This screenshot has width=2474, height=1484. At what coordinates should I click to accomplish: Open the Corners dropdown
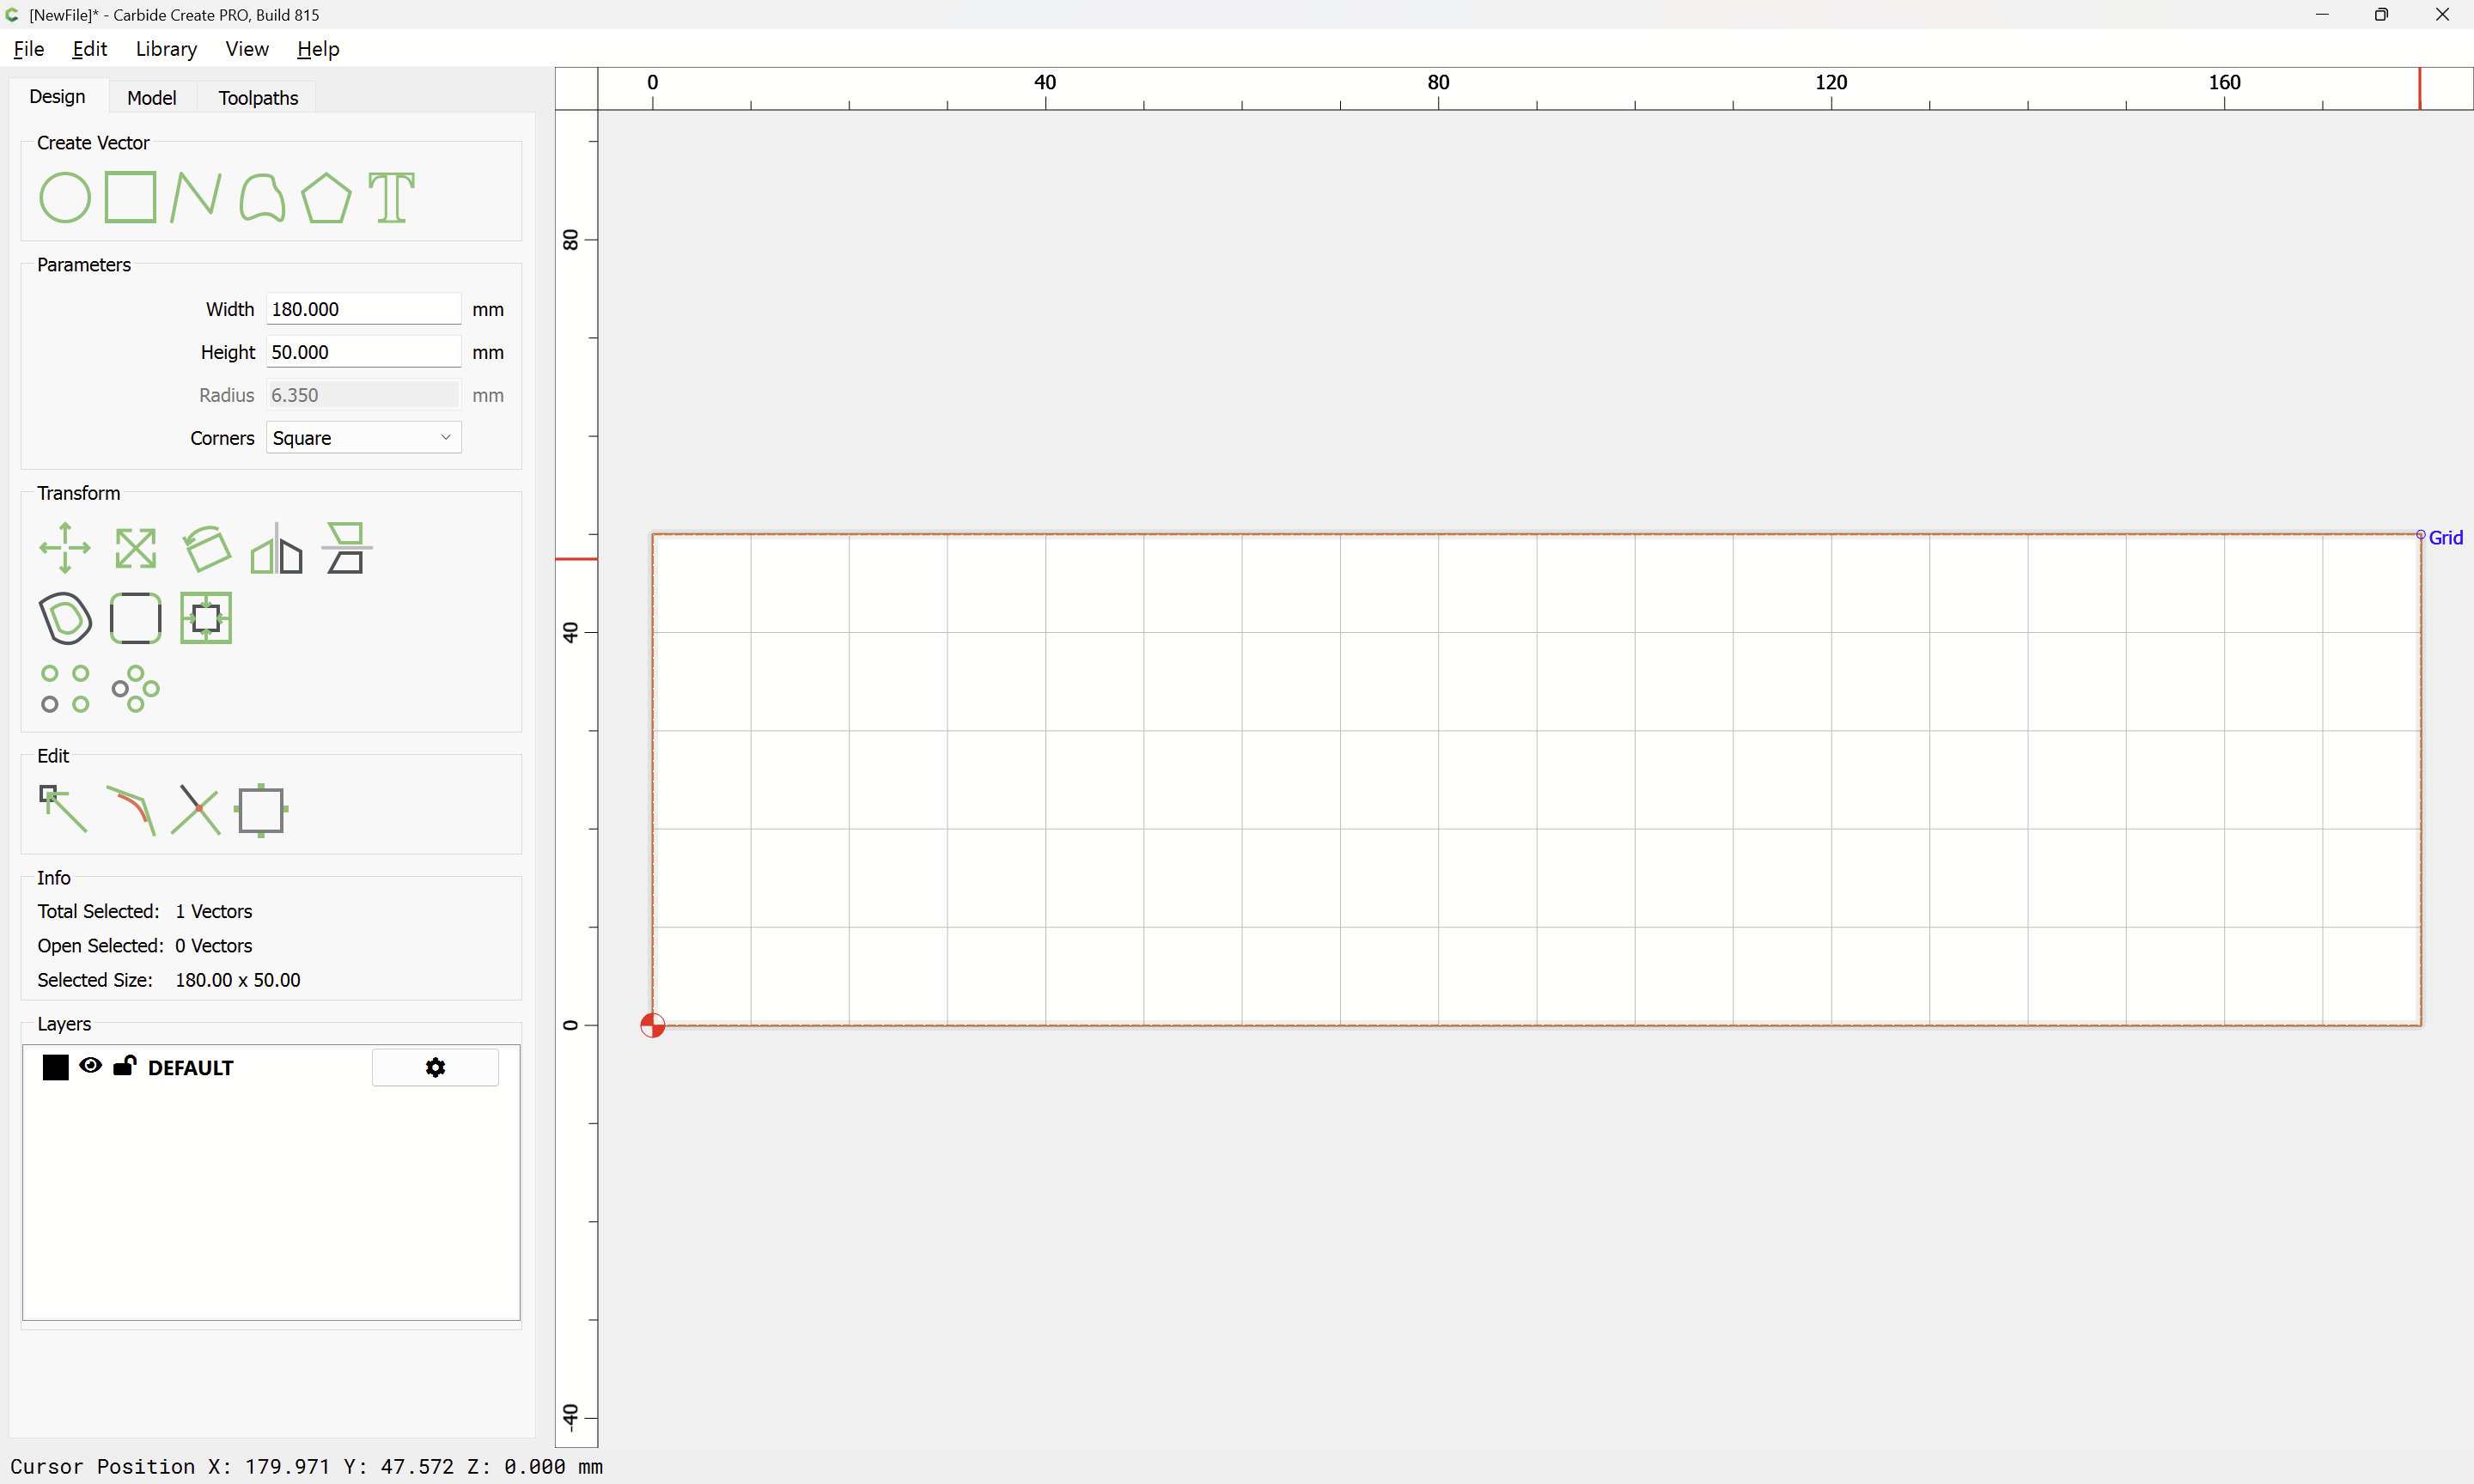tap(364, 438)
